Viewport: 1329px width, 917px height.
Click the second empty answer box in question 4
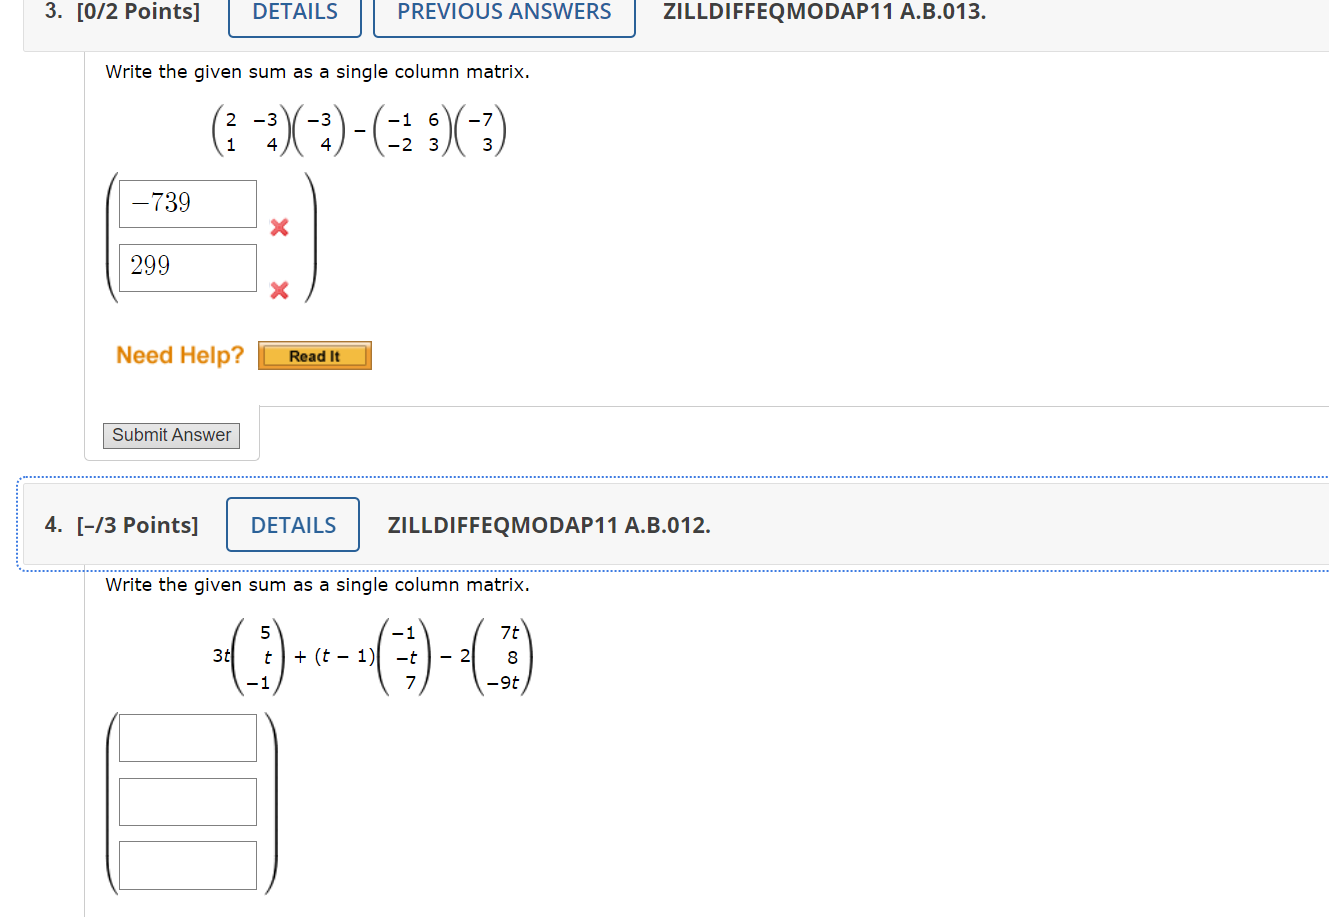coord(187,801)
